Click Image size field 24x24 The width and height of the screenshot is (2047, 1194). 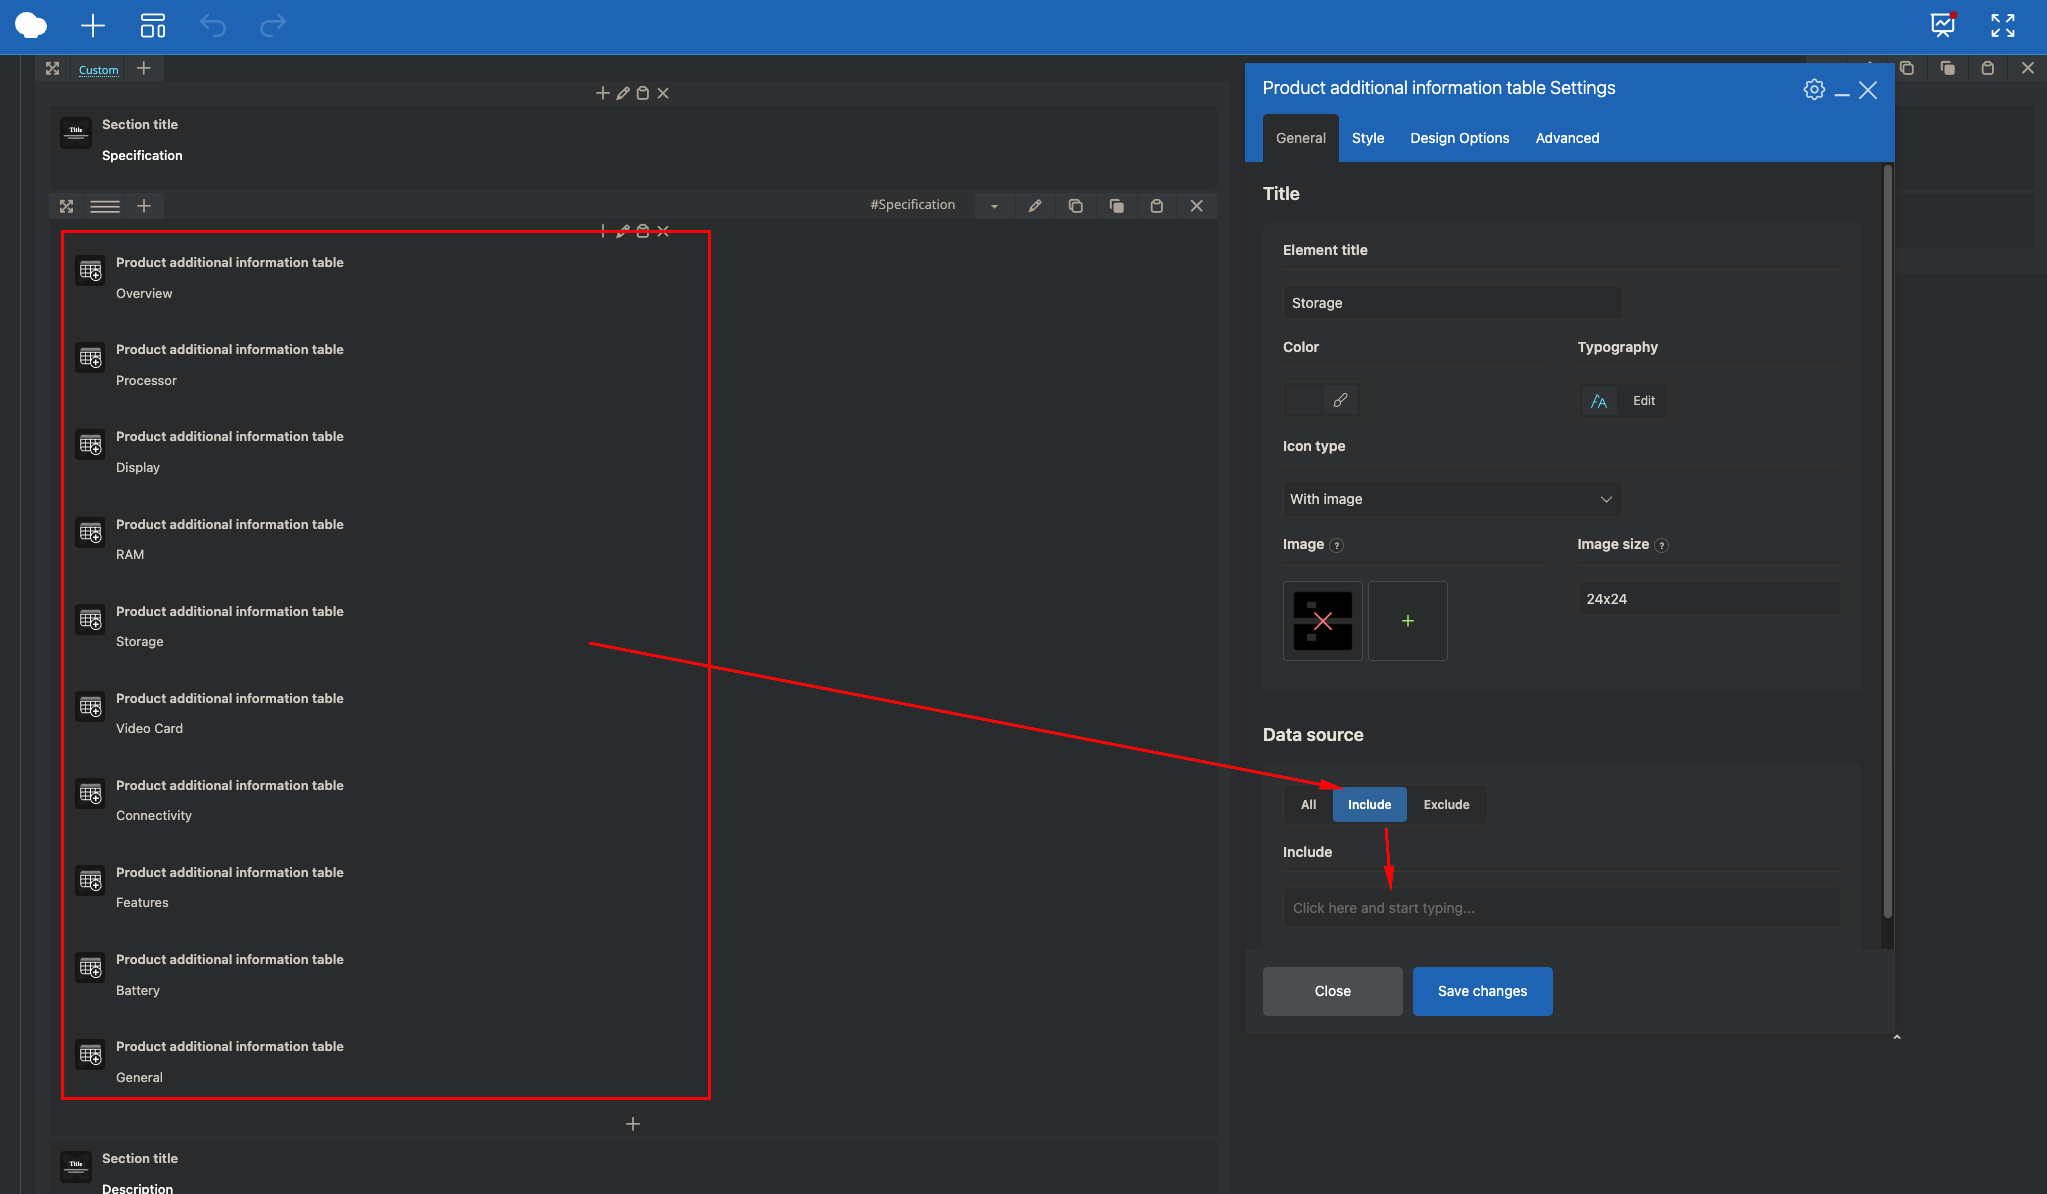[1710, 599]
